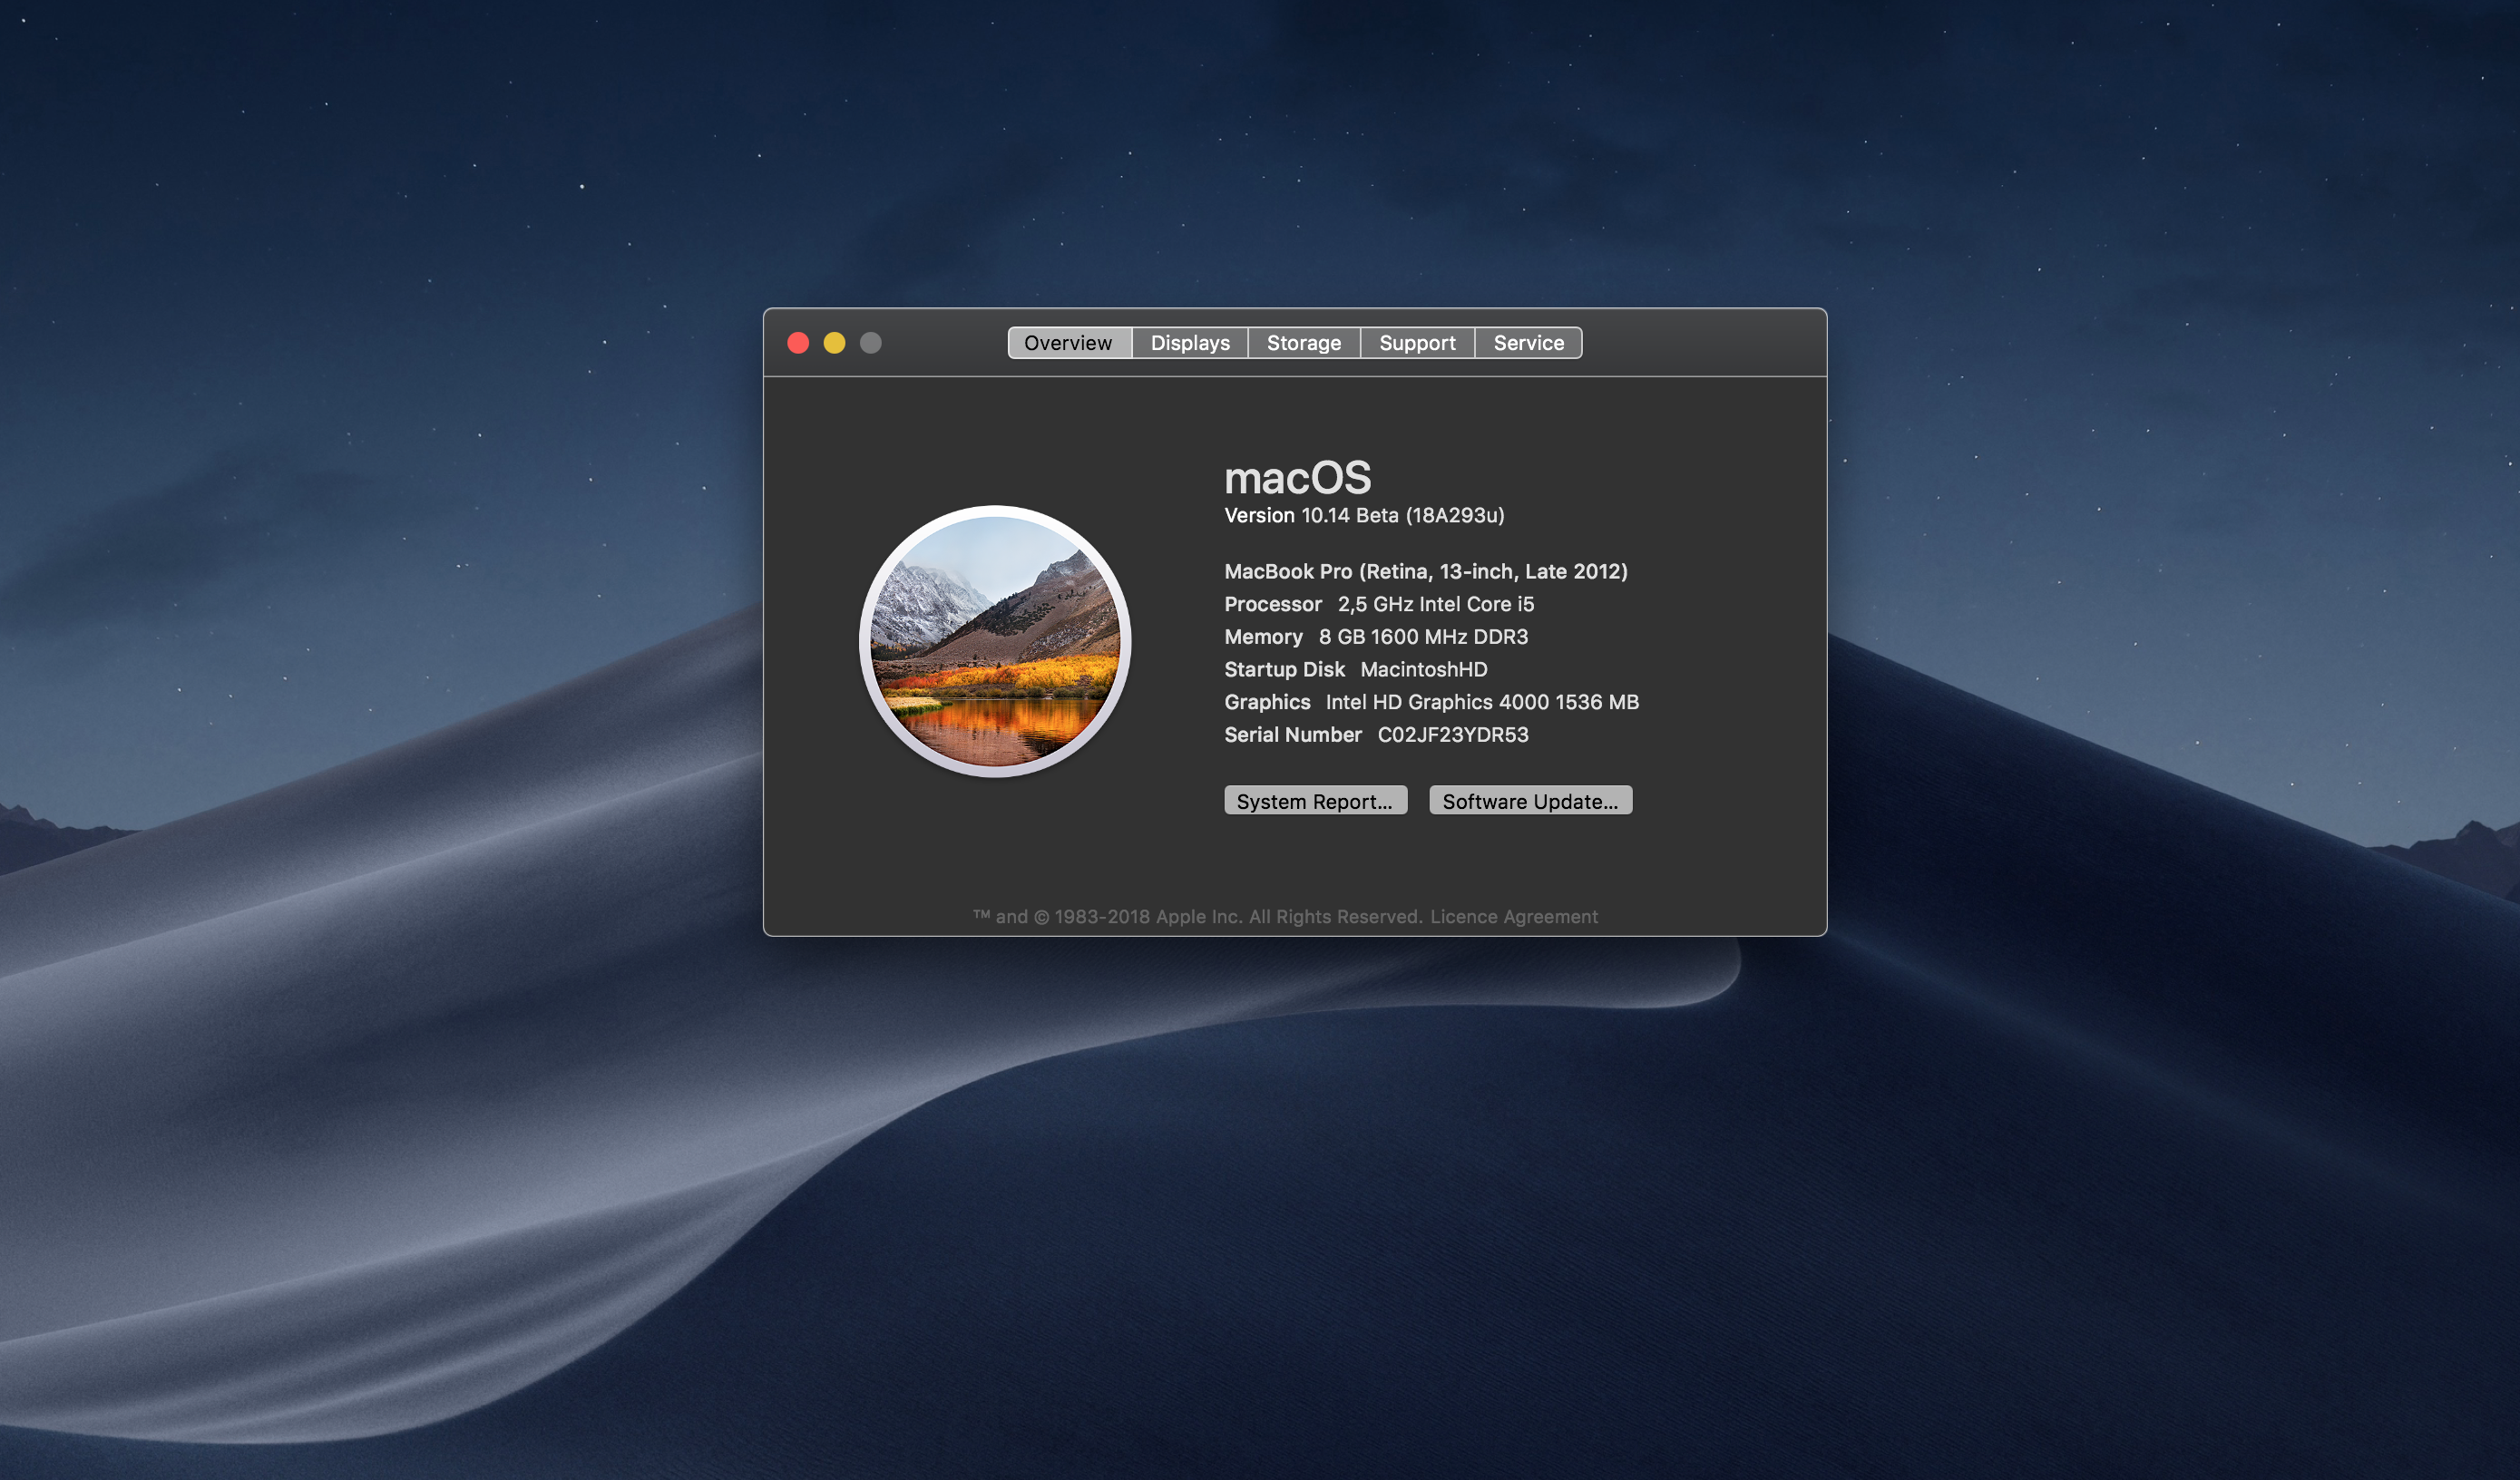The width and height of the screenshot is (2520, 1480).
Task: Open Software Update...
Action: (1530, 801)
